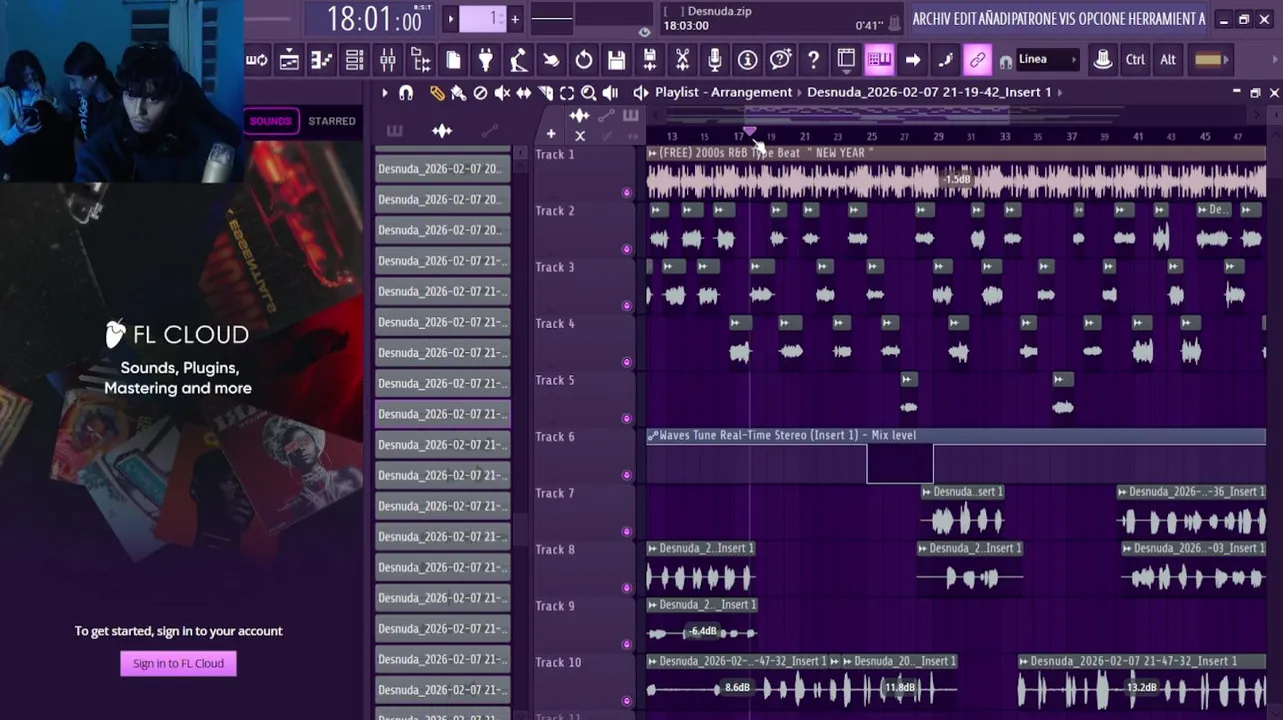Select the Playback speaker tool in Playlist
The width and height of the screenshot is (1283, 720).
point(610,92)
